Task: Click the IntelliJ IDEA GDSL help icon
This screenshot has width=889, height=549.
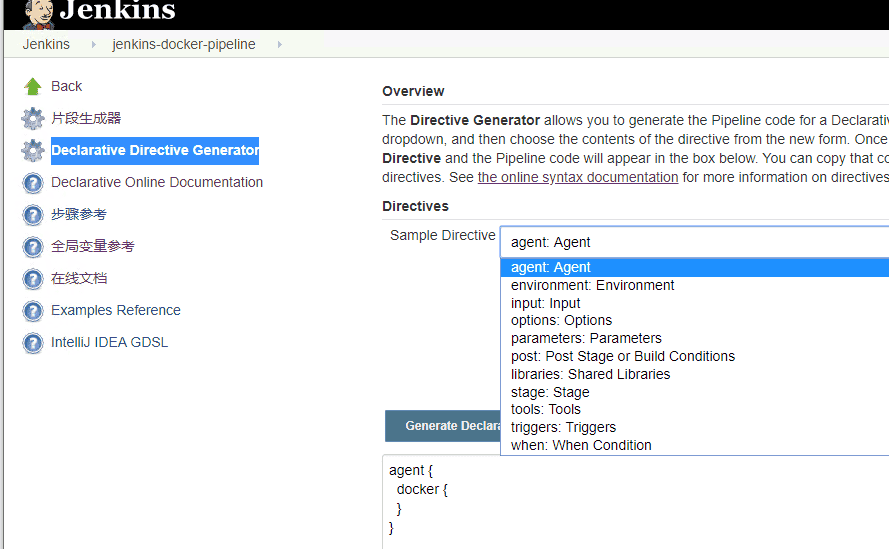Action: coord(33,343)
